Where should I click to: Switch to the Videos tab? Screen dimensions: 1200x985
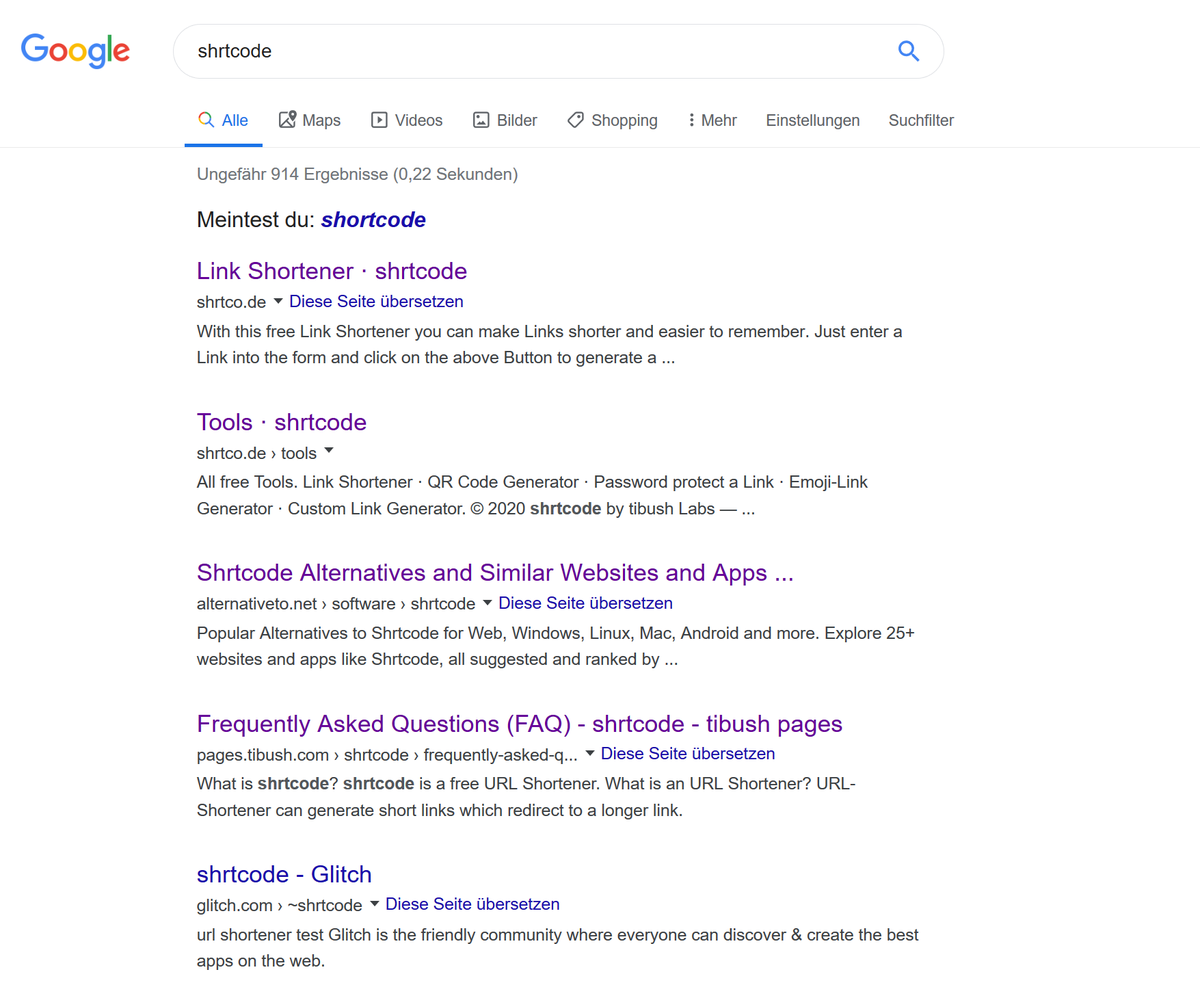click(406, 120)
